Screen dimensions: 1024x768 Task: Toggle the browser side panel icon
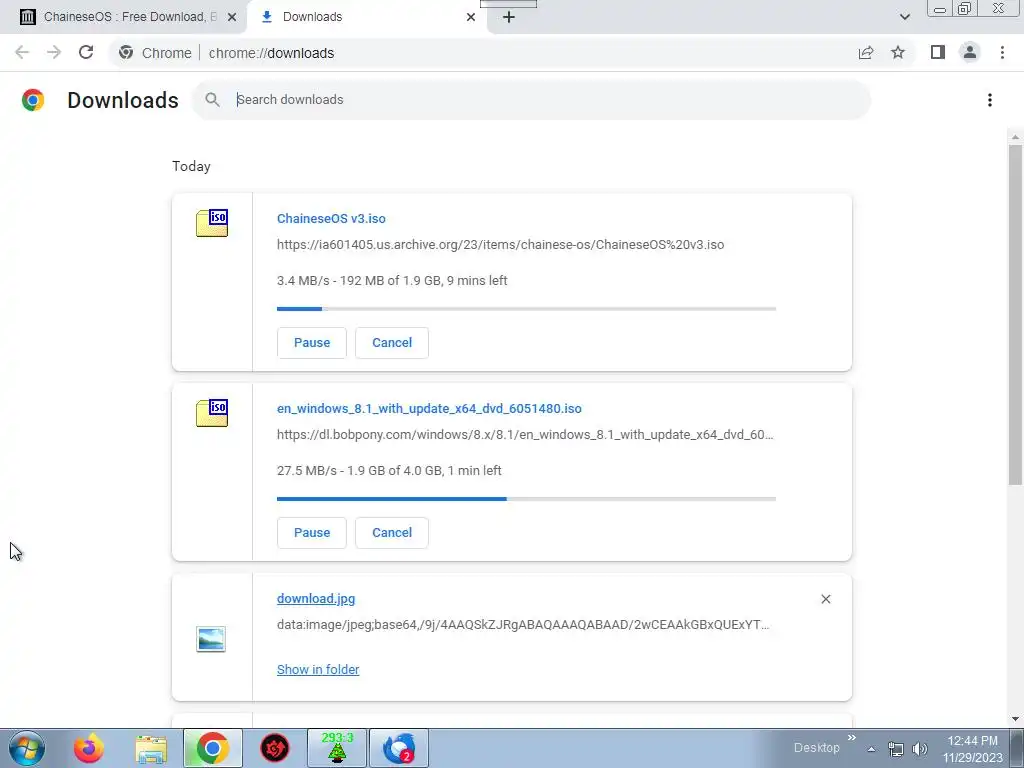point(938,52)
